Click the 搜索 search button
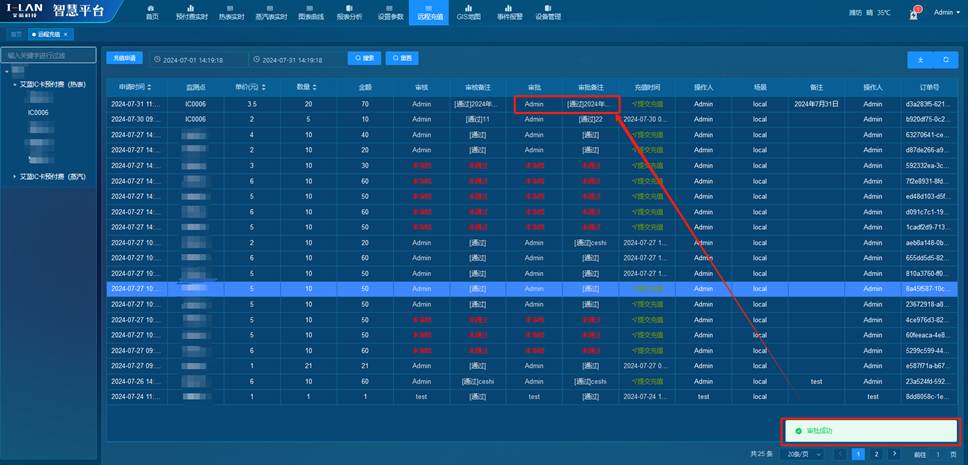Screen dimensions: 968x465 pyautogui.click(x=365, y=59)
